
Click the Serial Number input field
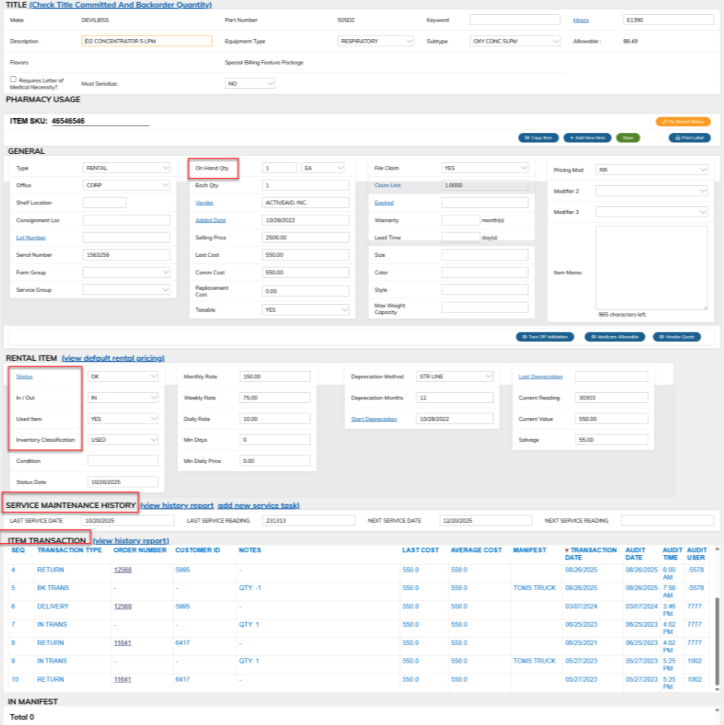click(126, 255)
